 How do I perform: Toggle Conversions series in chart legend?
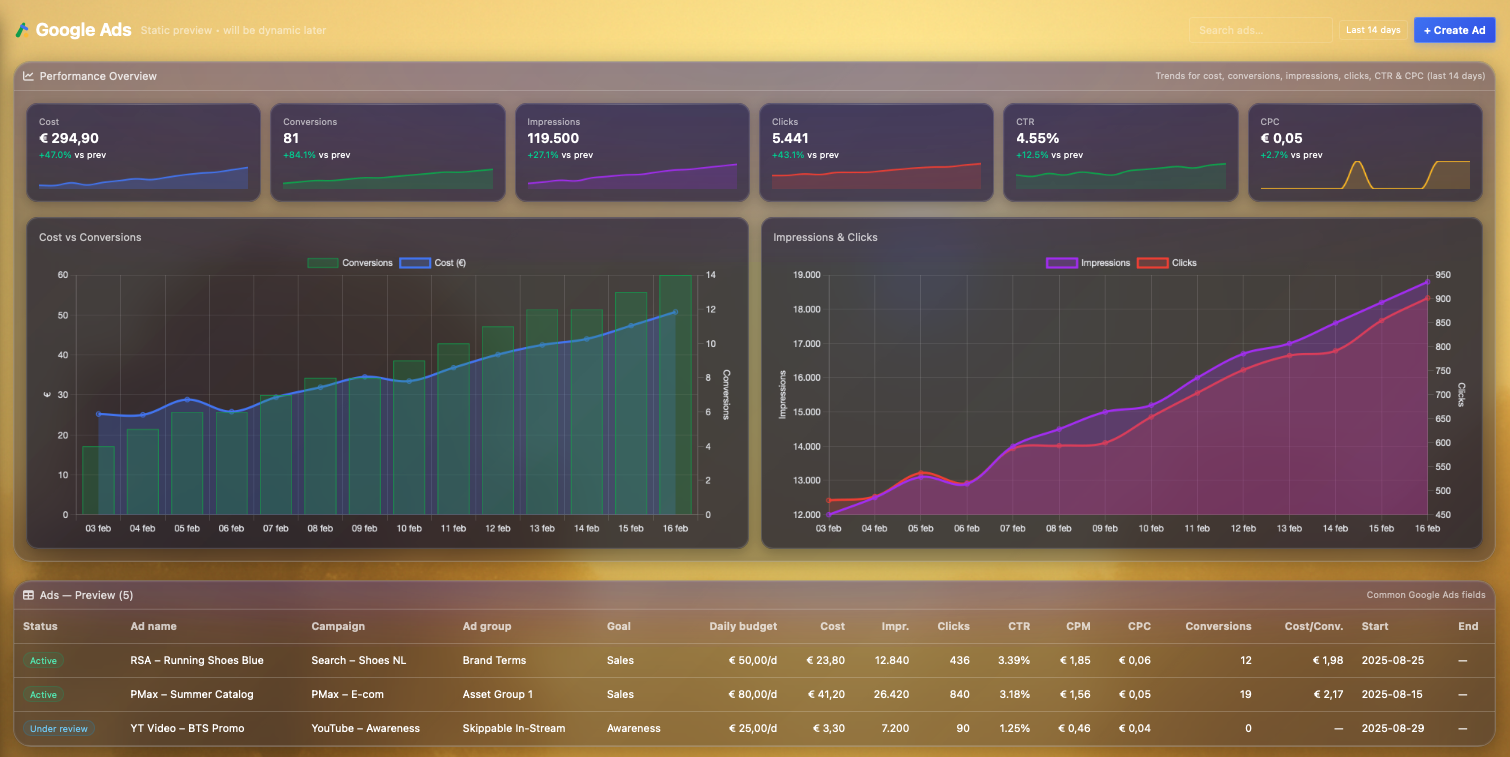351,263
